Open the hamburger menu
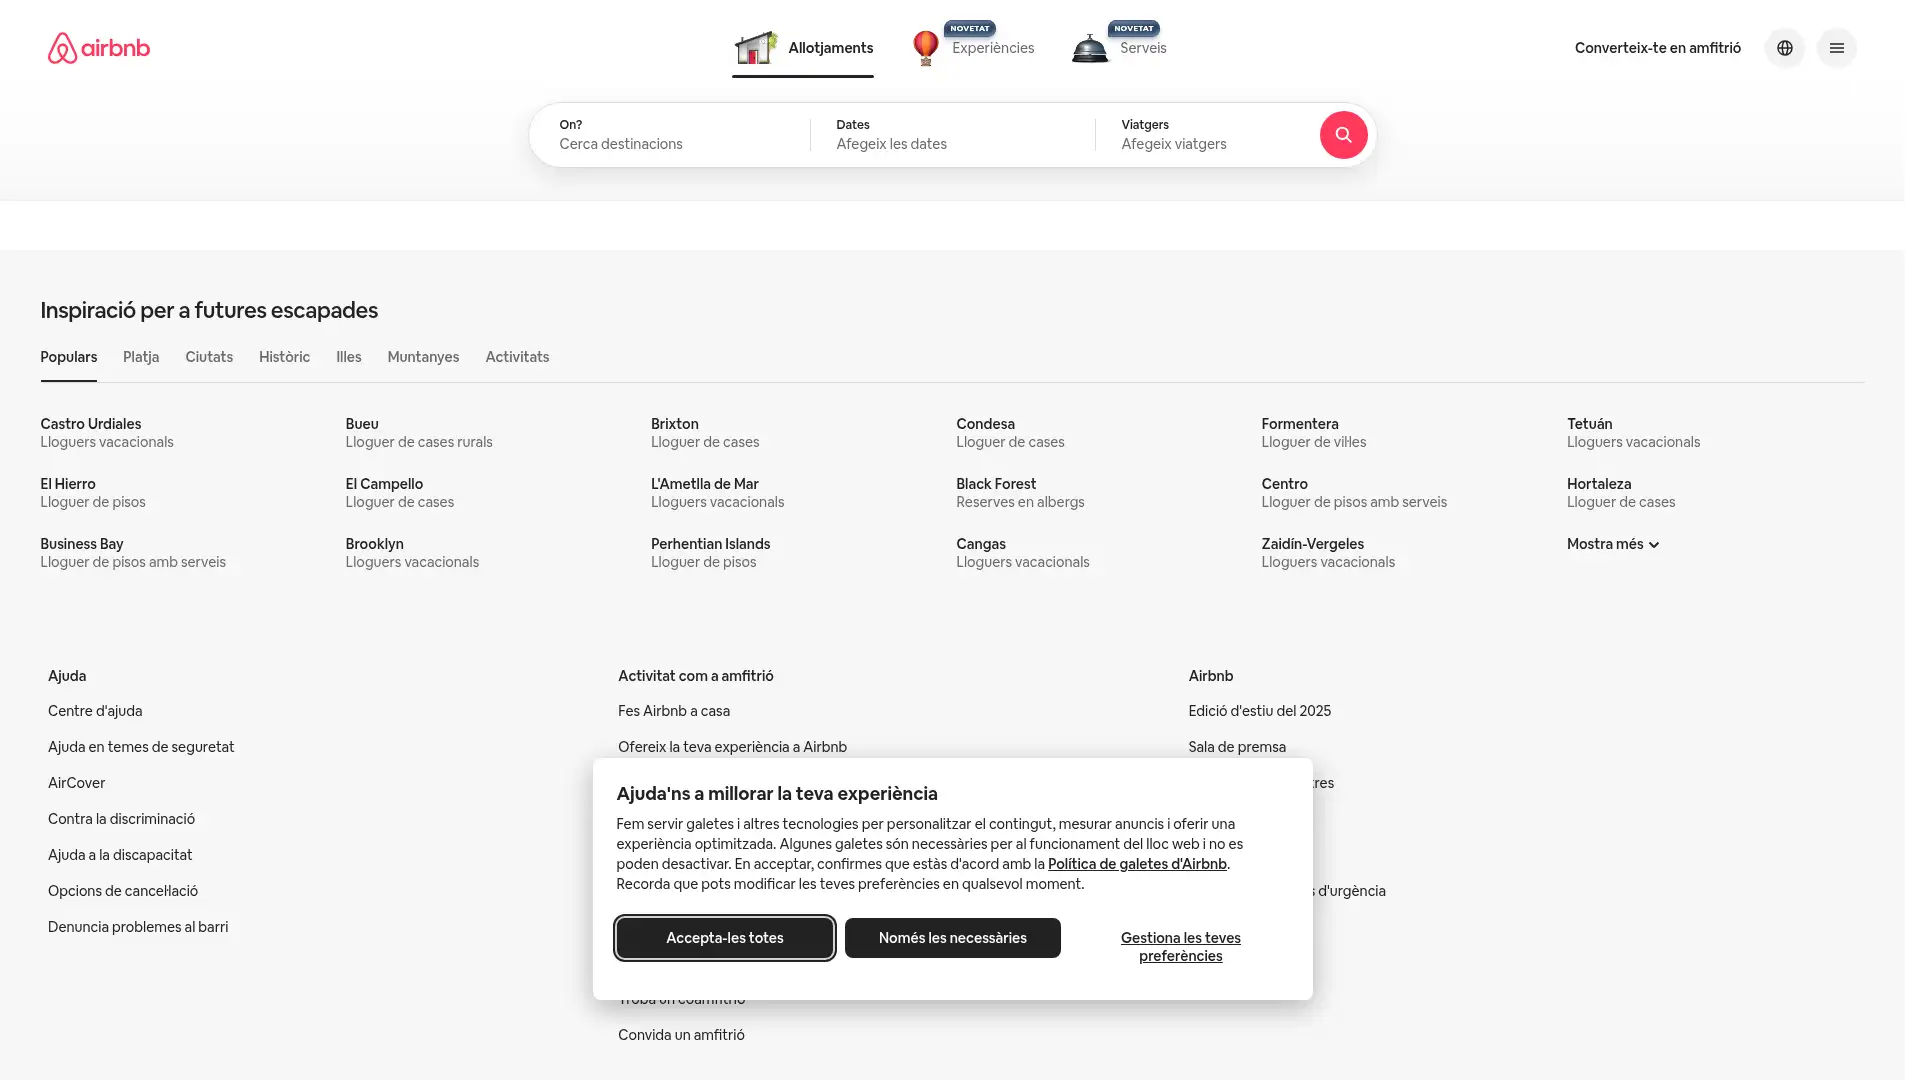 1836,48
